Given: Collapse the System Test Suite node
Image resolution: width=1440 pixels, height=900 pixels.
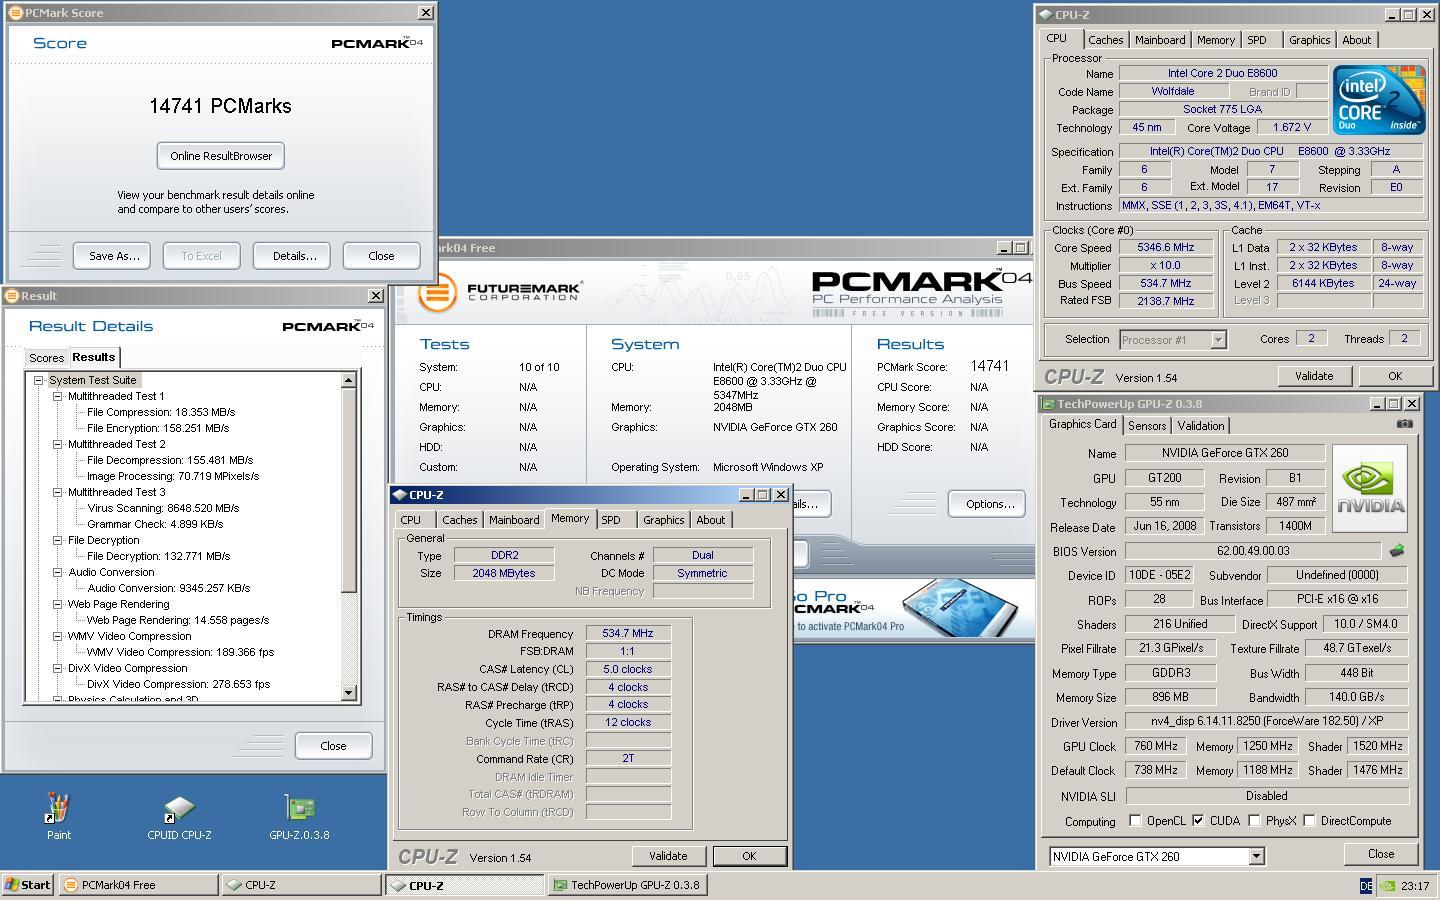Looking at the screenshot, I should [x=38, y=380].
